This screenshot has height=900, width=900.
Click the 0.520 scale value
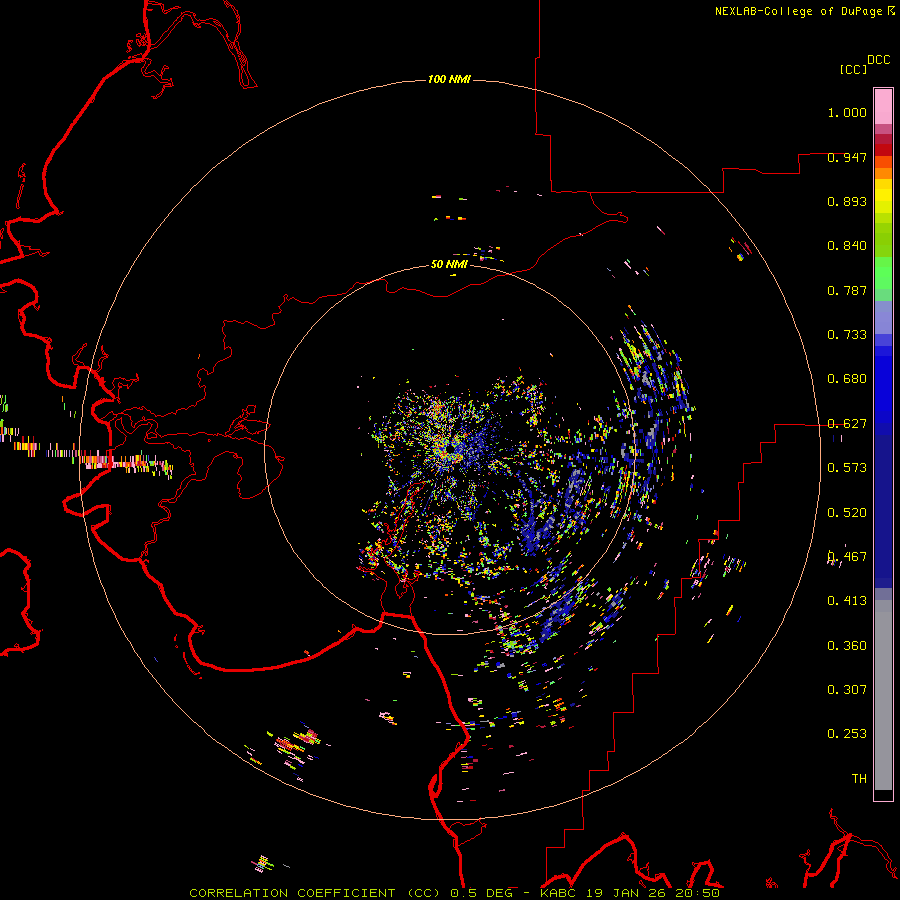tap(847, 513)
